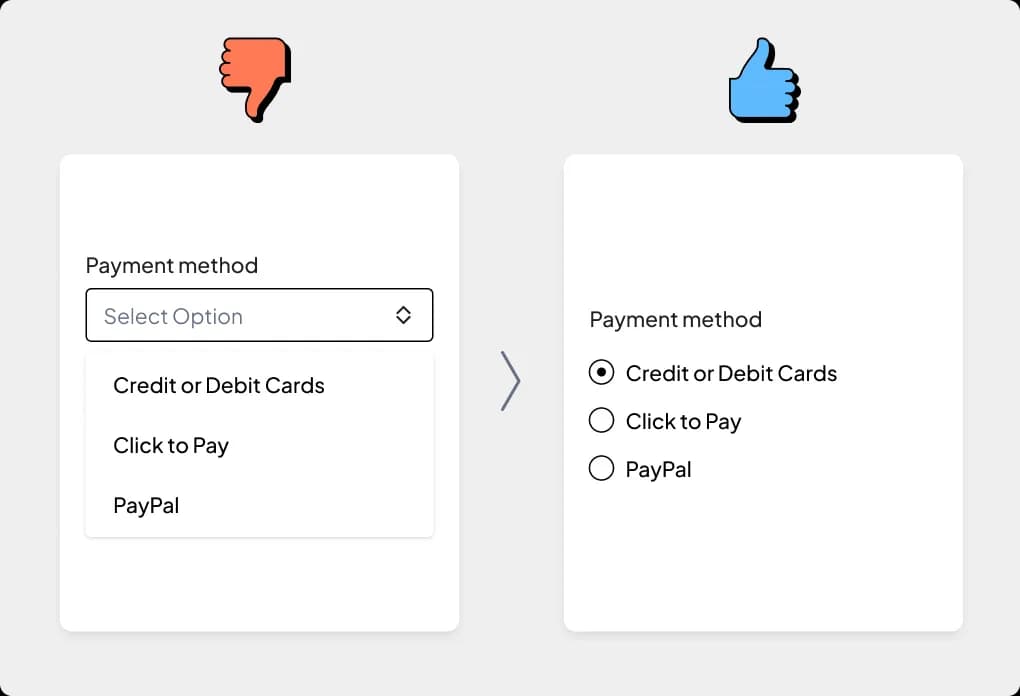The image size is (1020, 696).
Task: Click the orange thumbs-down icon
Action: pyautogui.click(x=255, y=79)
